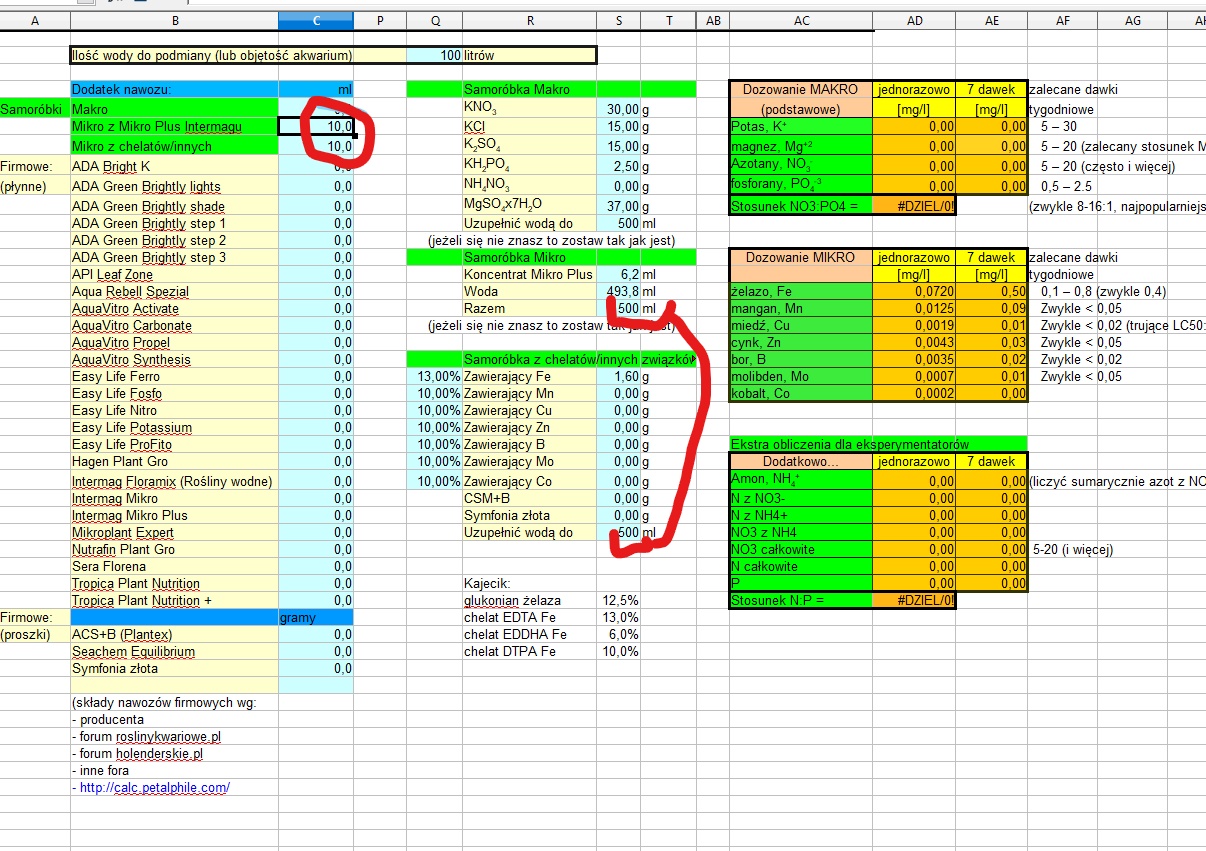Screen dimensions: 1206x851
Task: Select the 'Mikro z chelatów/innych' row label
Action: pyautogui.click(x=174, y=146)
